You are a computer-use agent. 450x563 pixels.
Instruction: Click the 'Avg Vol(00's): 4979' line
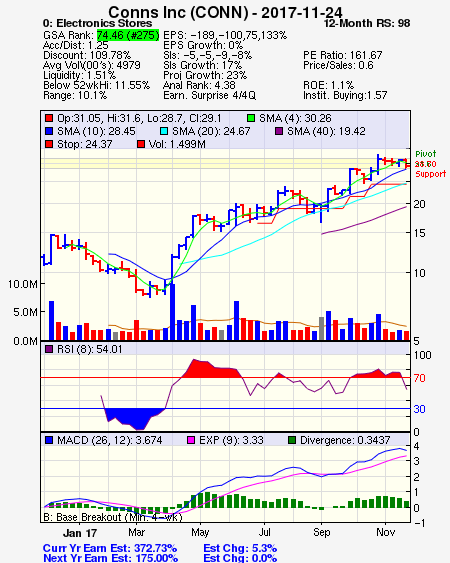point(92,65)
